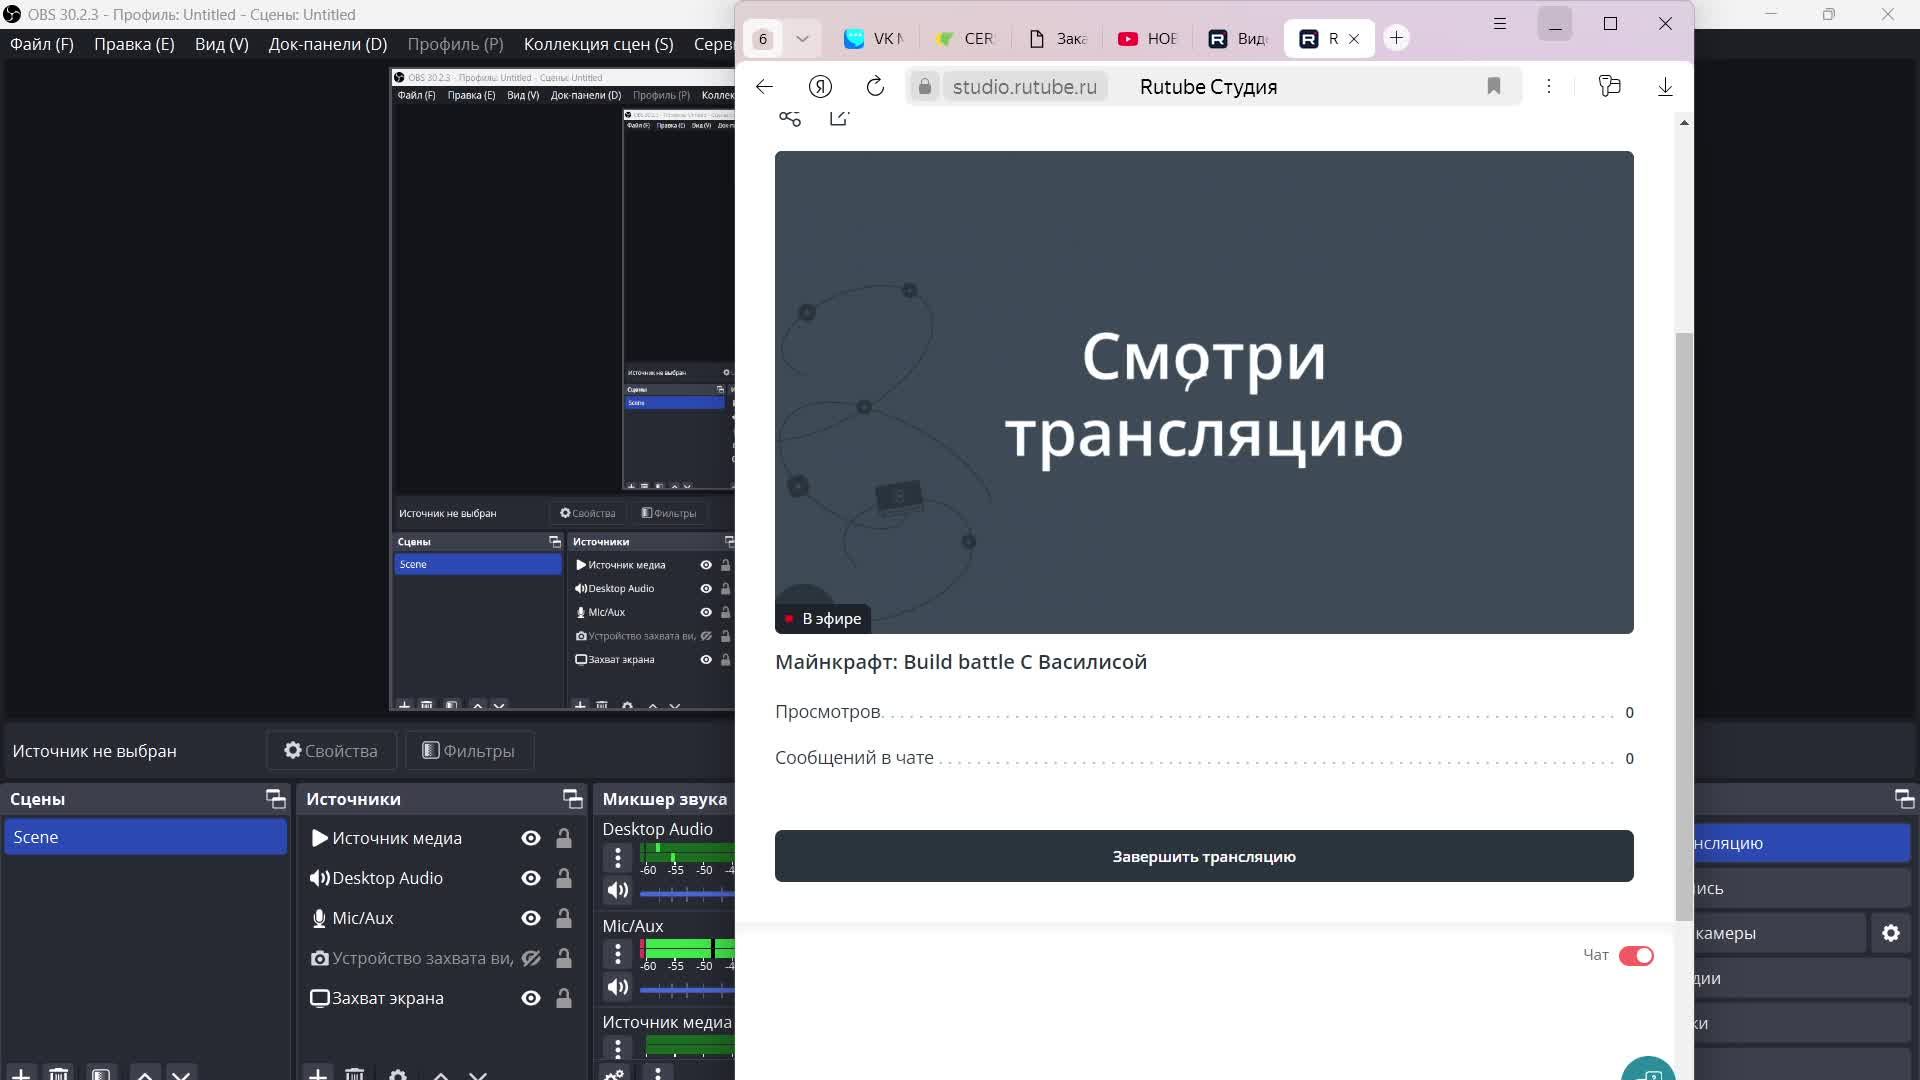Open a new browser tab
Screen dimensions: 1920x1080
point(1396,38)
